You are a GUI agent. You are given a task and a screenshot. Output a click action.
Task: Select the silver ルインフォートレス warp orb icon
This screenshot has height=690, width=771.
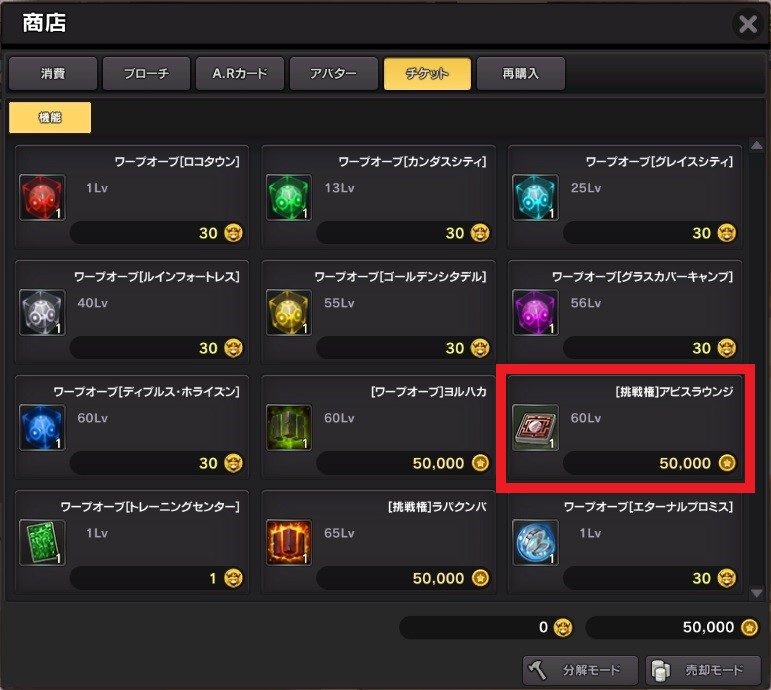[42, 312]
